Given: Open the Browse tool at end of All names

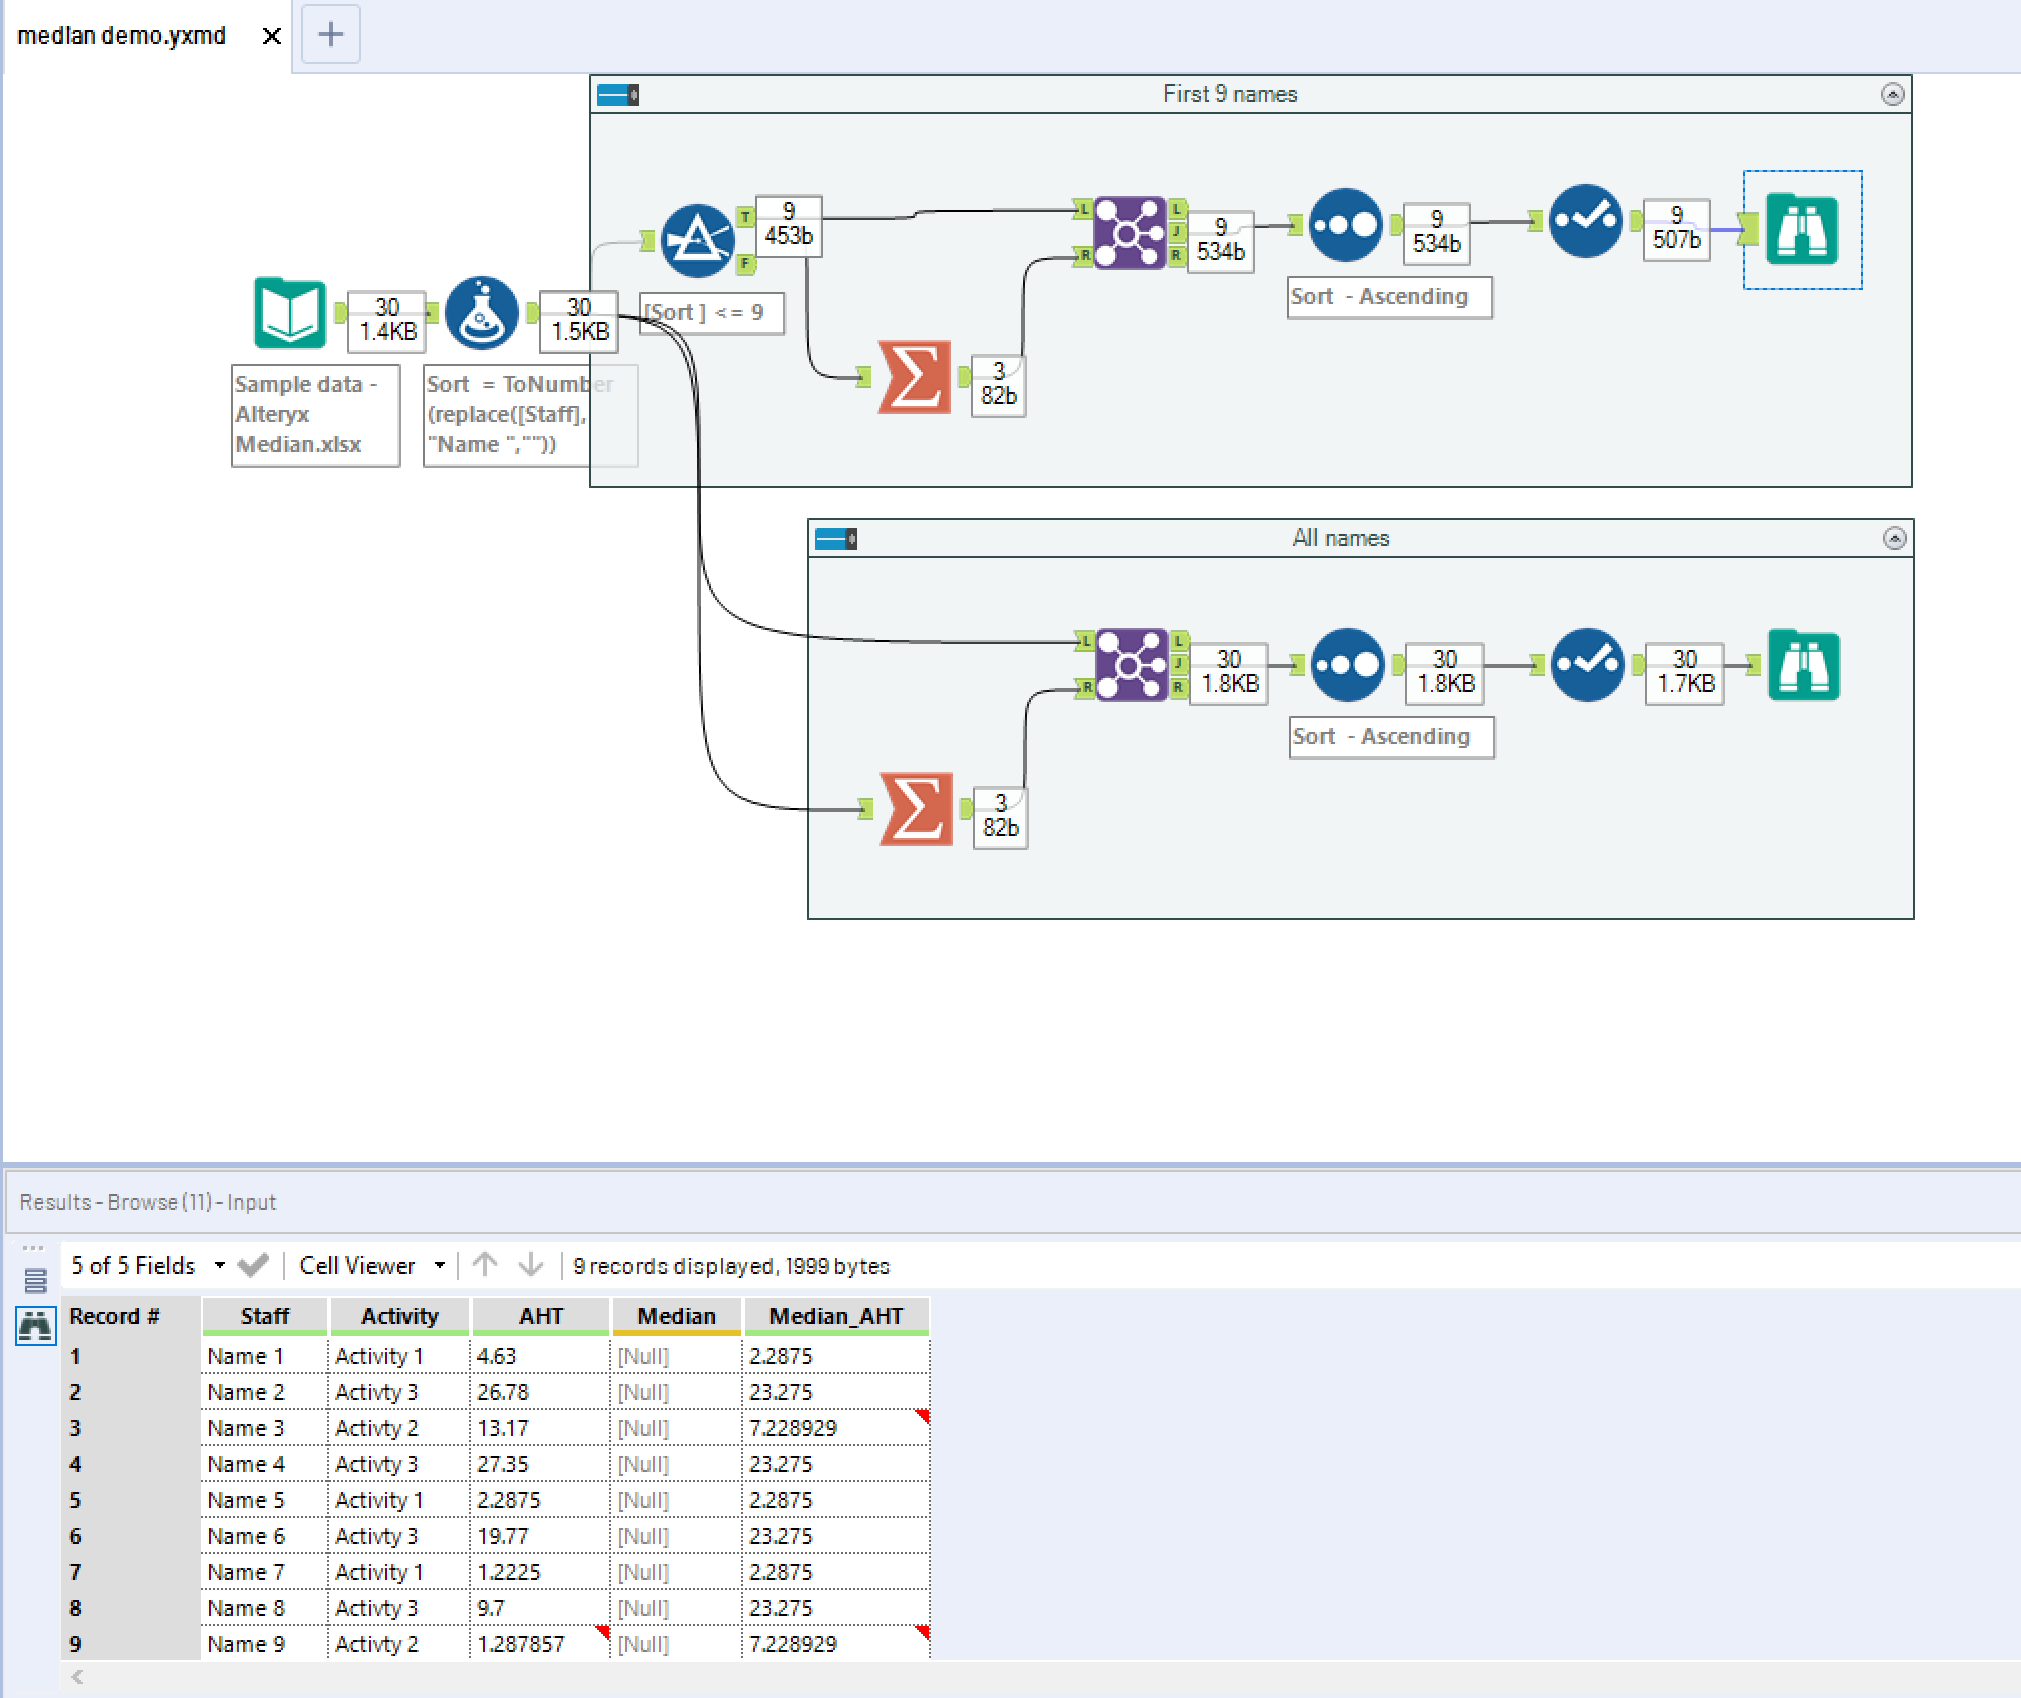Looking at the screenshot, I should point(1803,666).
